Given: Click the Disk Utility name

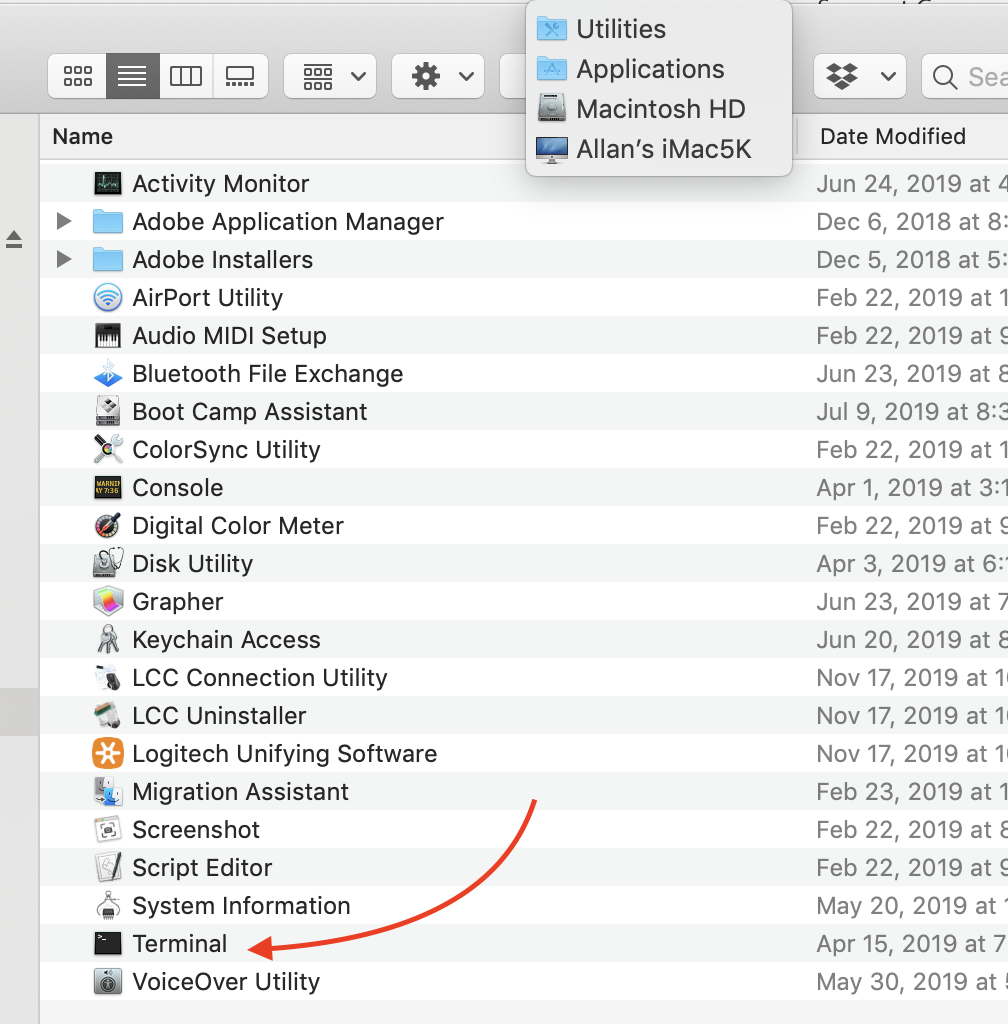Looking at the screenshot, I should 193,564.
